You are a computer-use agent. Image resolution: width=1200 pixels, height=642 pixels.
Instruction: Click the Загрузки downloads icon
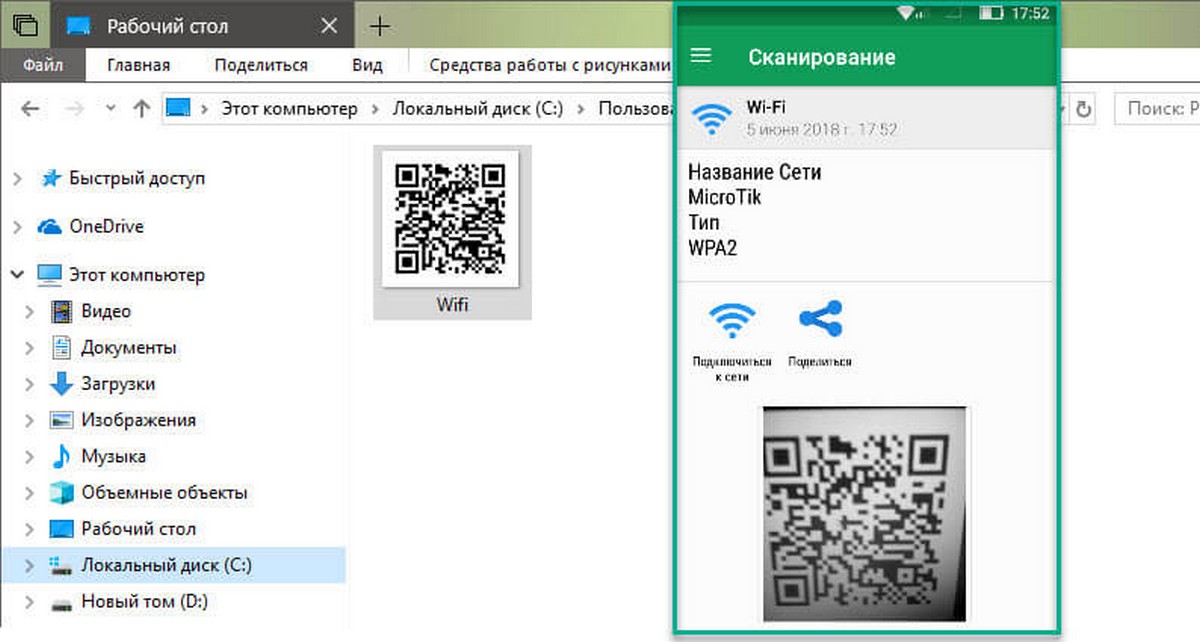[62, 383]
